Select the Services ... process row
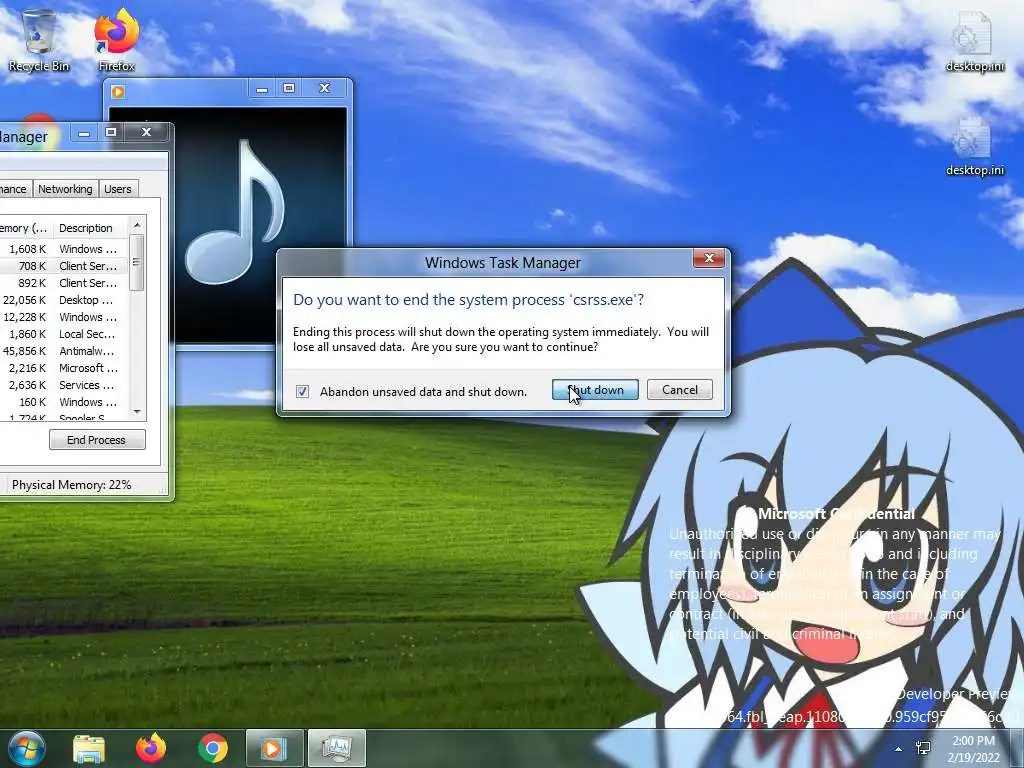The width and height of the screenshot is (1024, 768). pyautogui.click(x=64, y=385)
